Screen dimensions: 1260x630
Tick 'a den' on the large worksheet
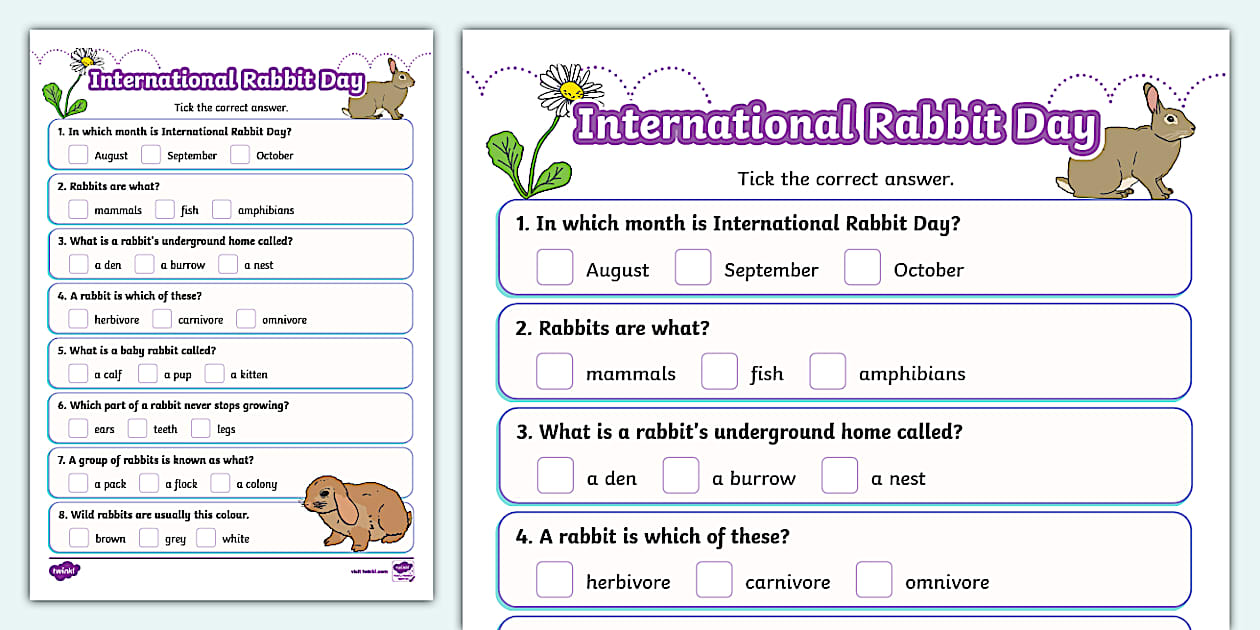point(555,475)
